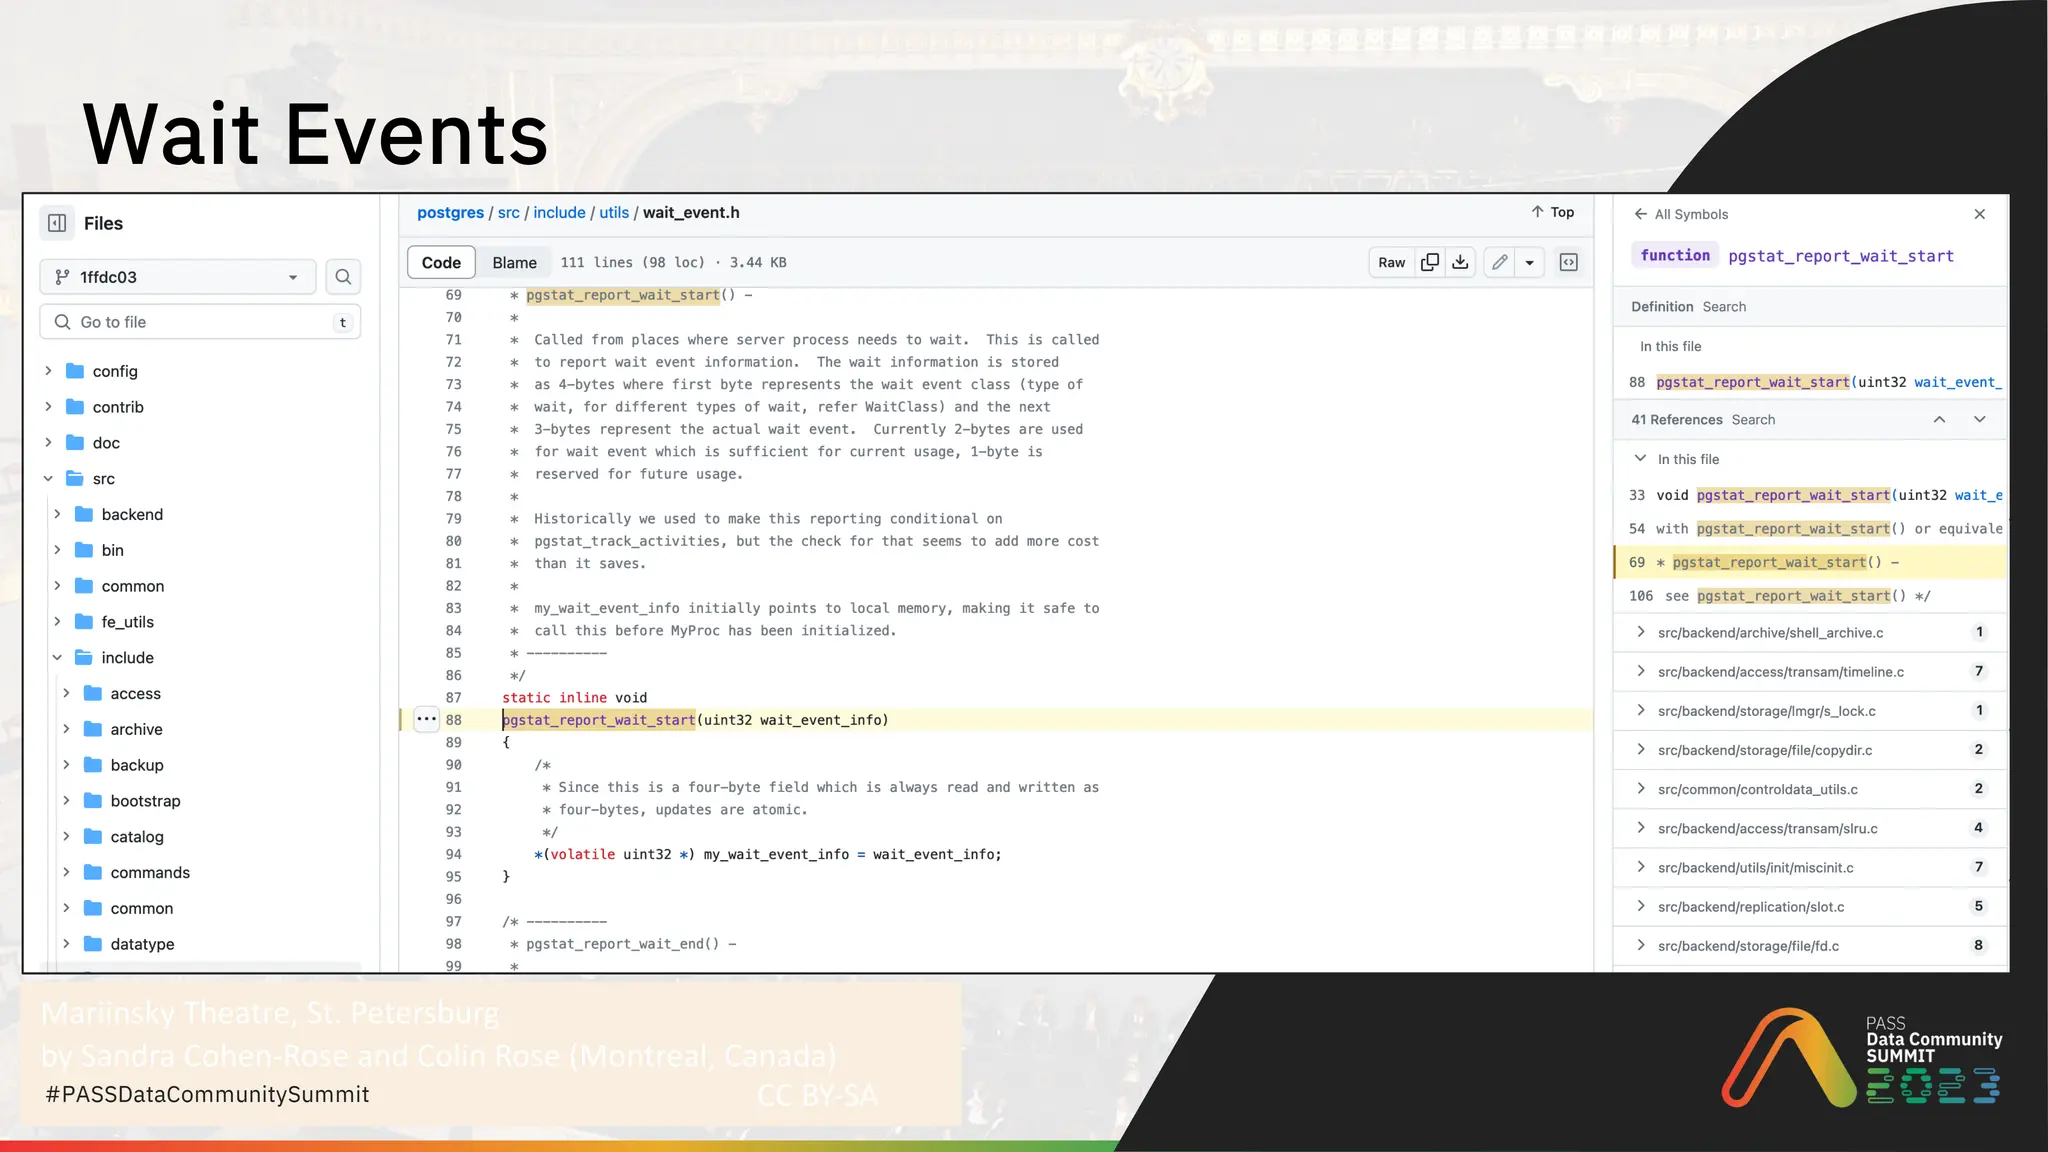The width and height of the screenshot is (2048, 1152).
Task: Collapse the include folder
Action: click(x=57, y=657)
